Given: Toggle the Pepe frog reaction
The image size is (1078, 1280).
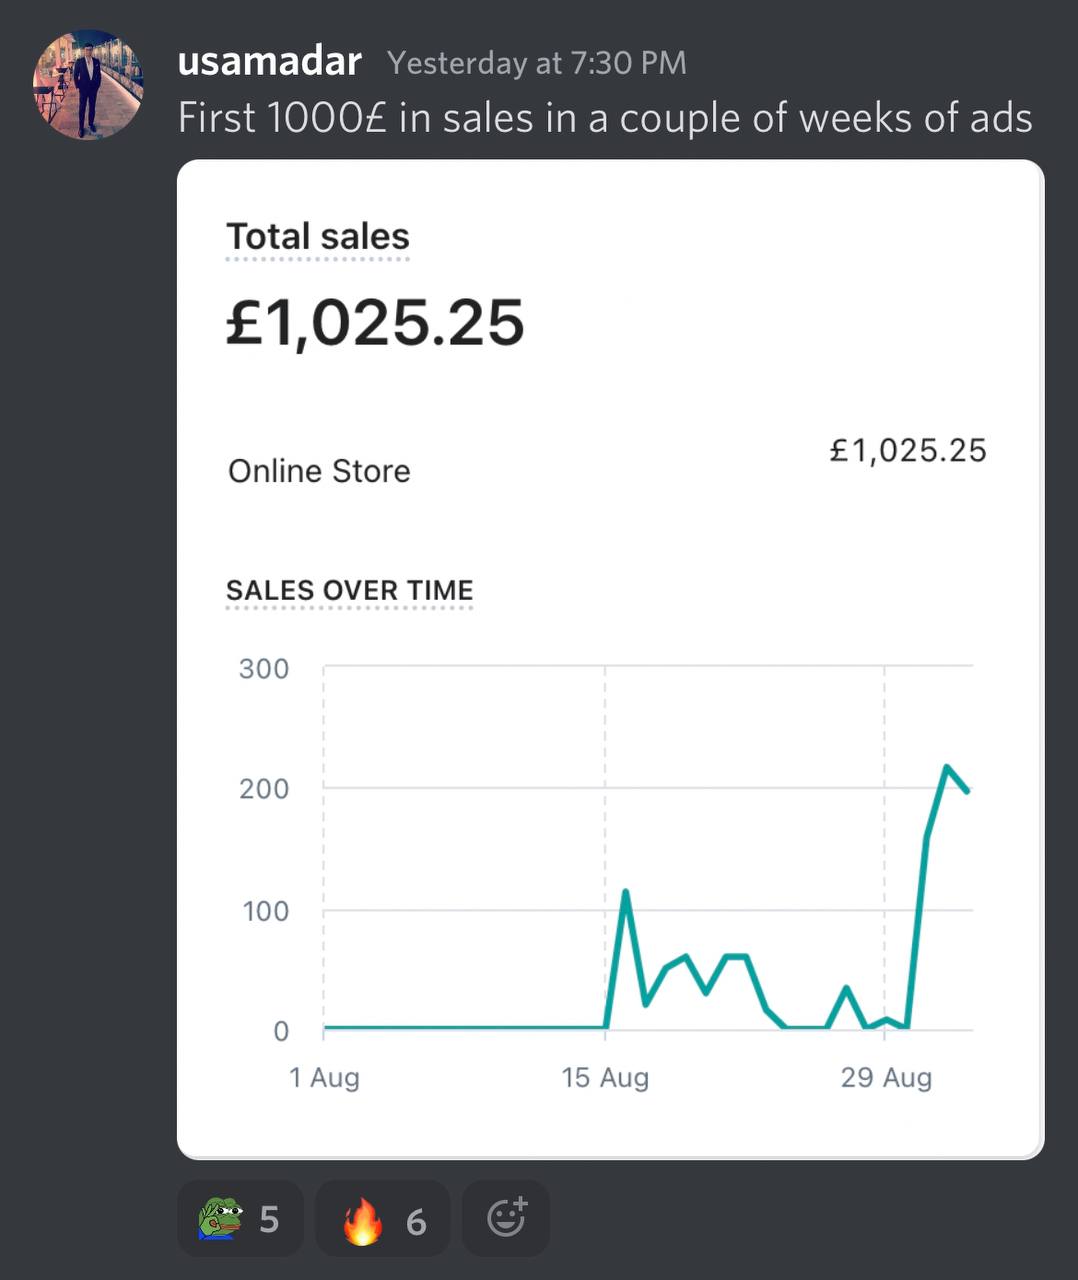Looking at the screenshot, I should click(240, 1219).
